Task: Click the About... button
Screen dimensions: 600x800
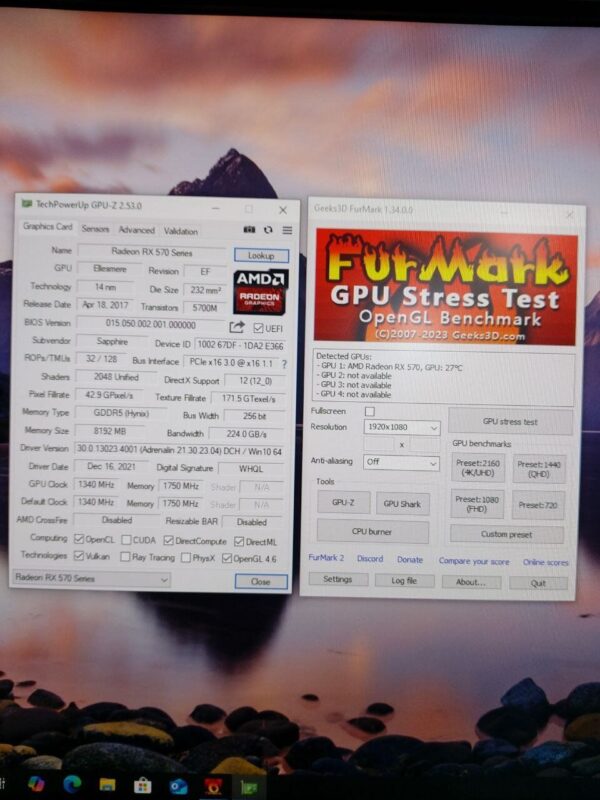Action: [x=471, y=582]
